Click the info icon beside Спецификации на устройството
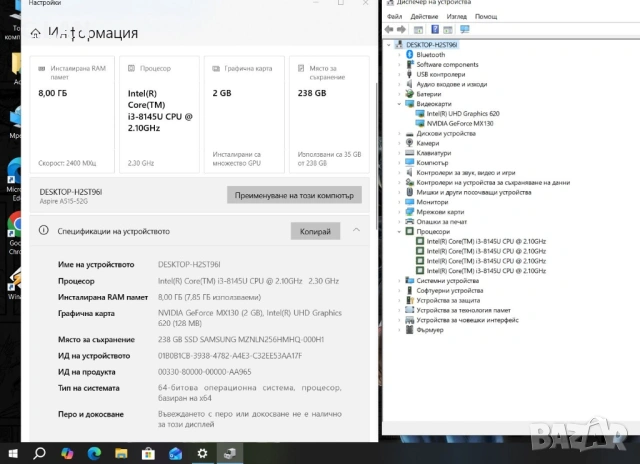 pyautogui.click(x=43, y=231)
